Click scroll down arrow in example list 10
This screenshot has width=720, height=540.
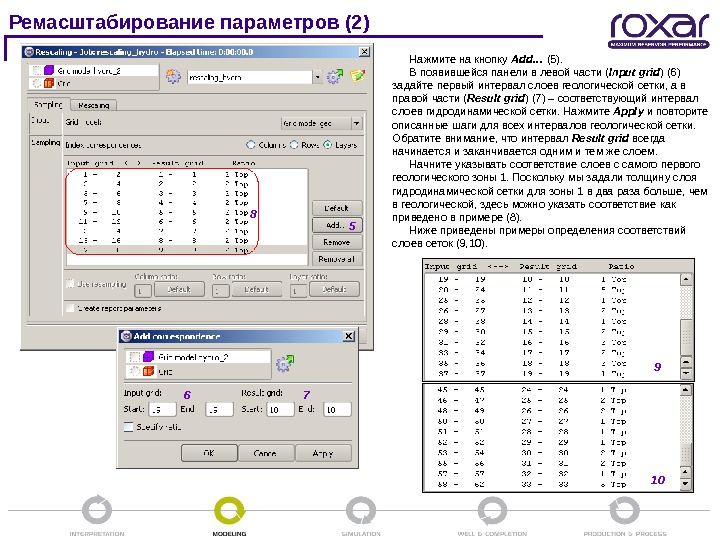tap(685, 484)
